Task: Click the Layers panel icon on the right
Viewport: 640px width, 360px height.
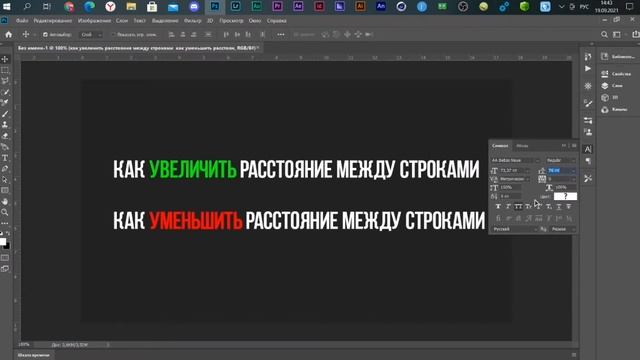Action: (612, 86)
